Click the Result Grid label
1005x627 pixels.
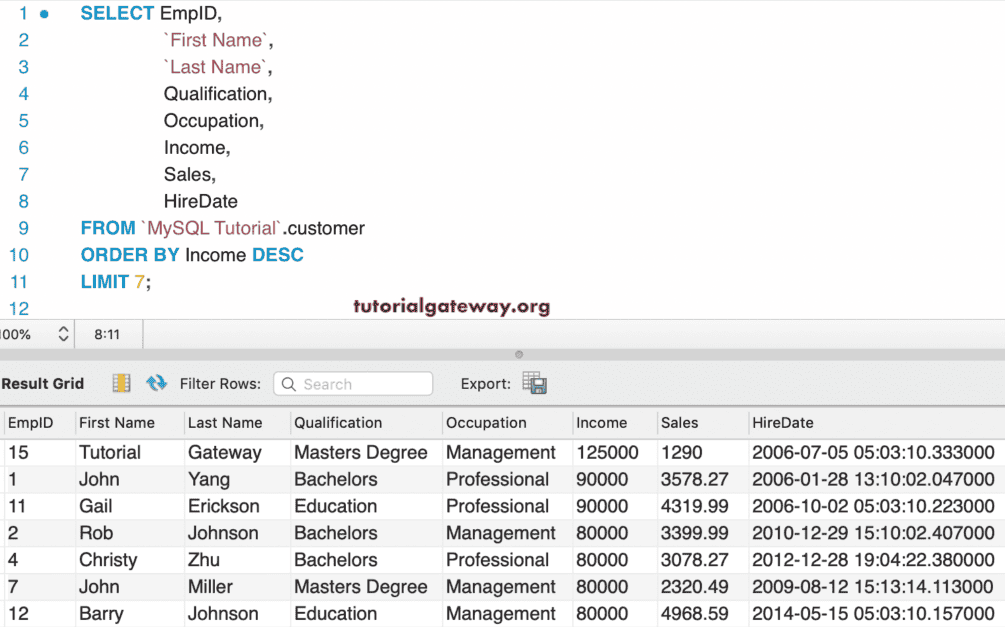click(42, 383)
